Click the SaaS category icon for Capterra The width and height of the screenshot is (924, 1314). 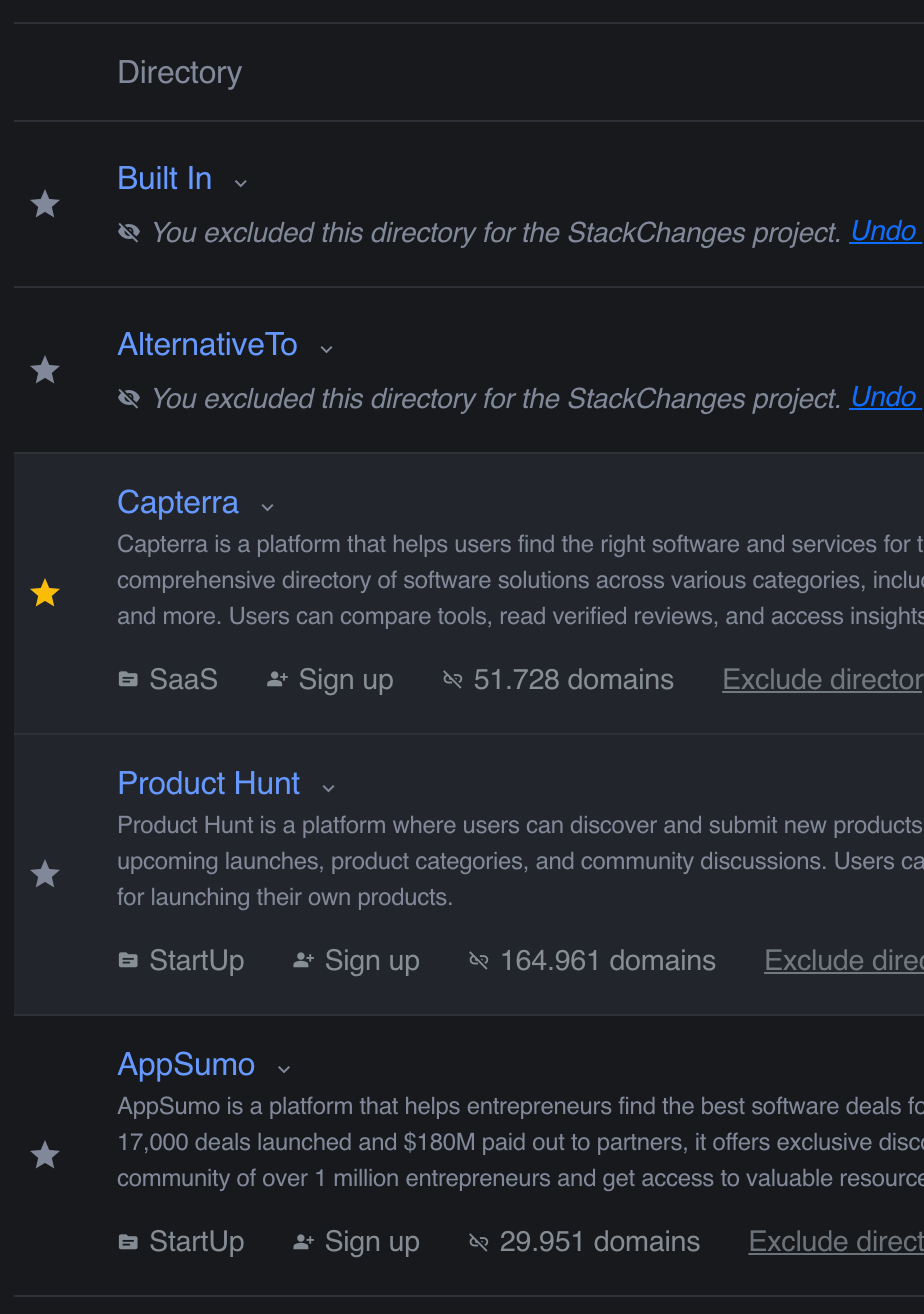128,680
